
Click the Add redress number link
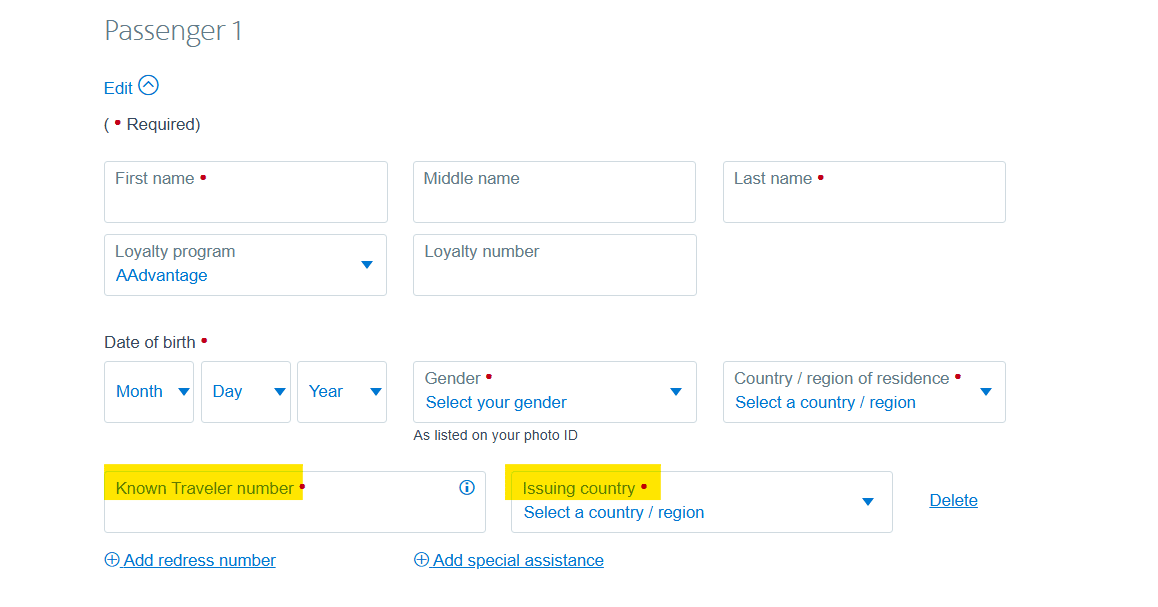click(x=199, y=560)
